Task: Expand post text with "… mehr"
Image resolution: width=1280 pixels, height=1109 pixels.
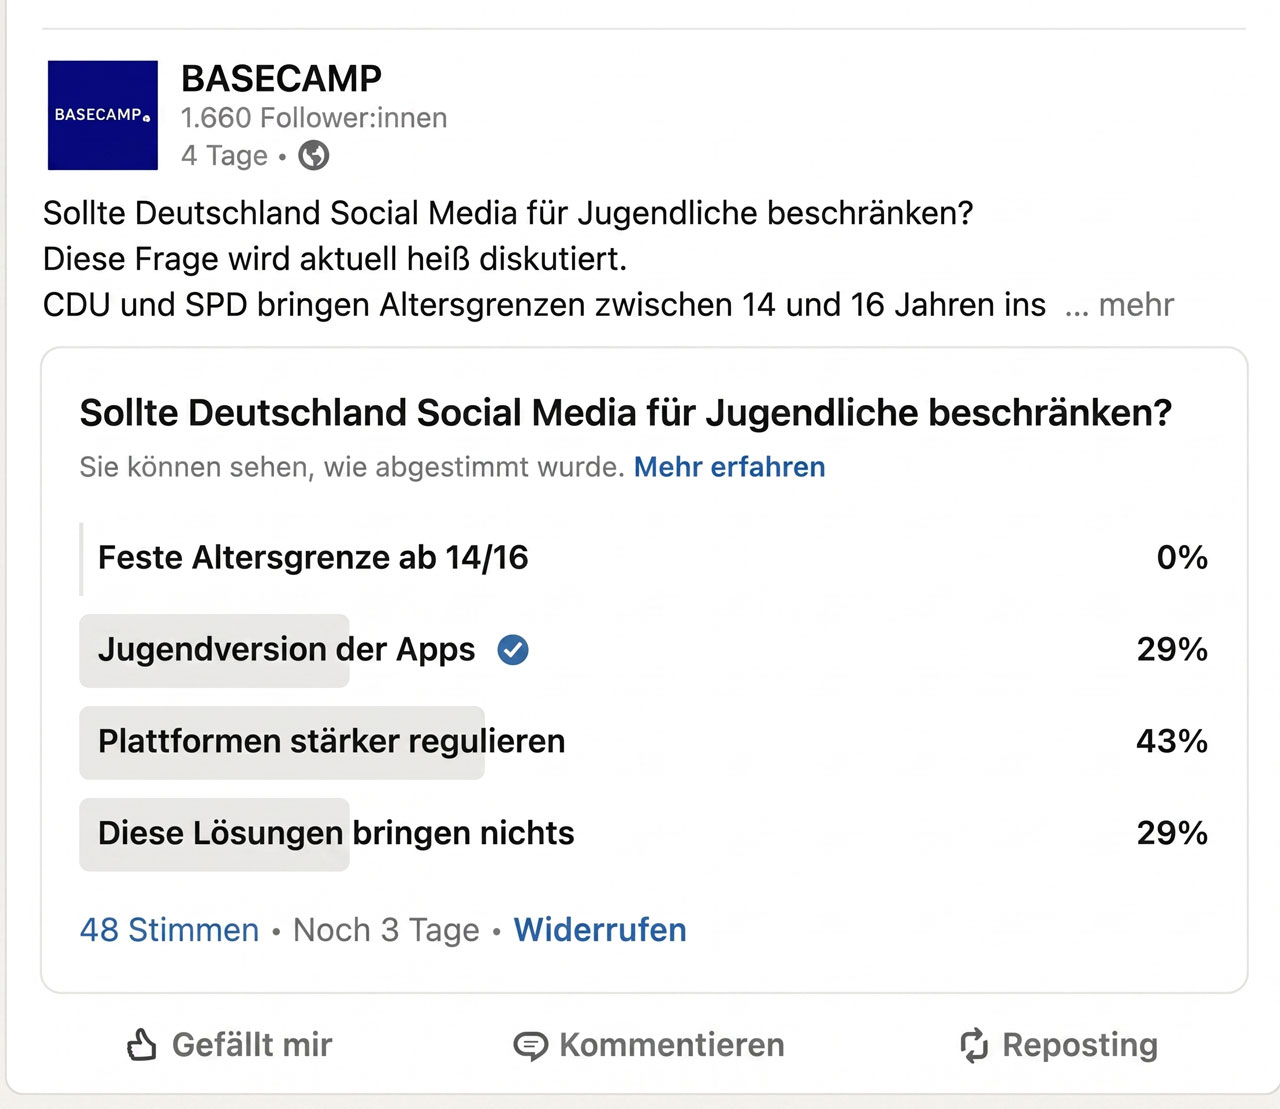Action: [1120, 304]
